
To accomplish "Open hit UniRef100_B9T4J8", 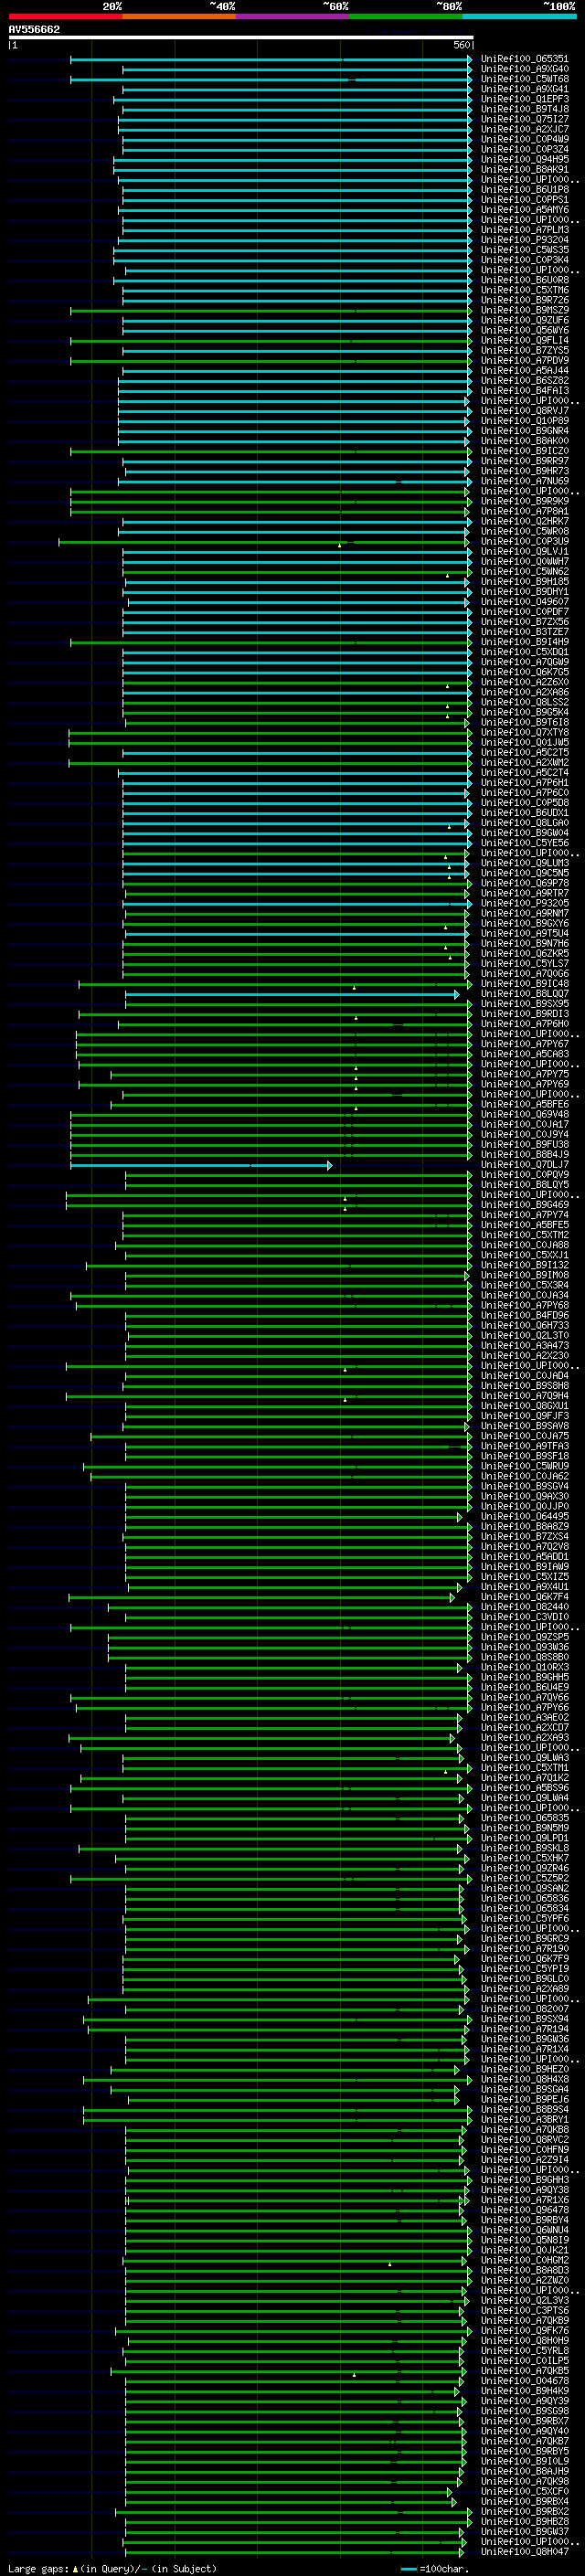I will (x=524, y=109).
